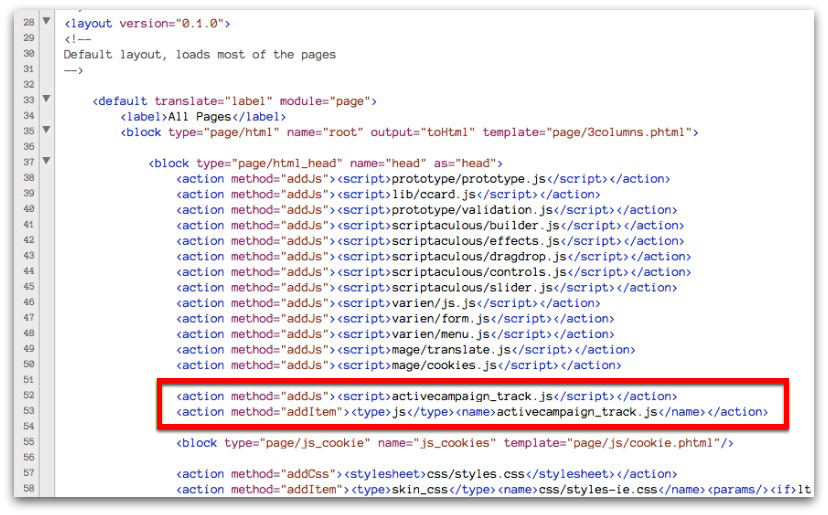This screenshot has width=828, height=515.
Task: Click activecampaign_track.js in the addItem line
Action: pos(577,412)
